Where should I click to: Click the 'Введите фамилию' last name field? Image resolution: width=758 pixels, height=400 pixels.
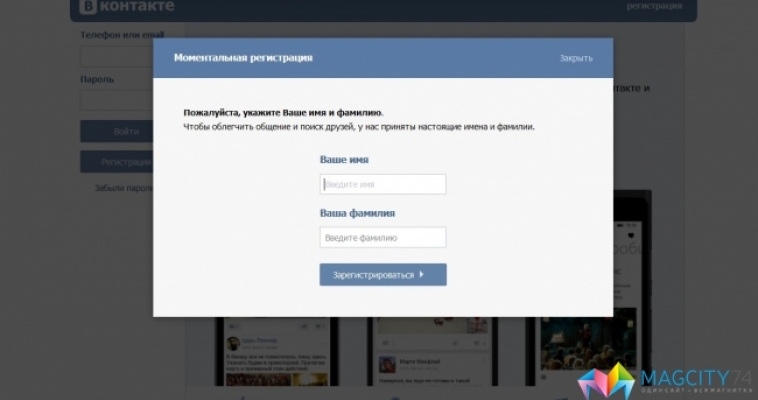383,237
